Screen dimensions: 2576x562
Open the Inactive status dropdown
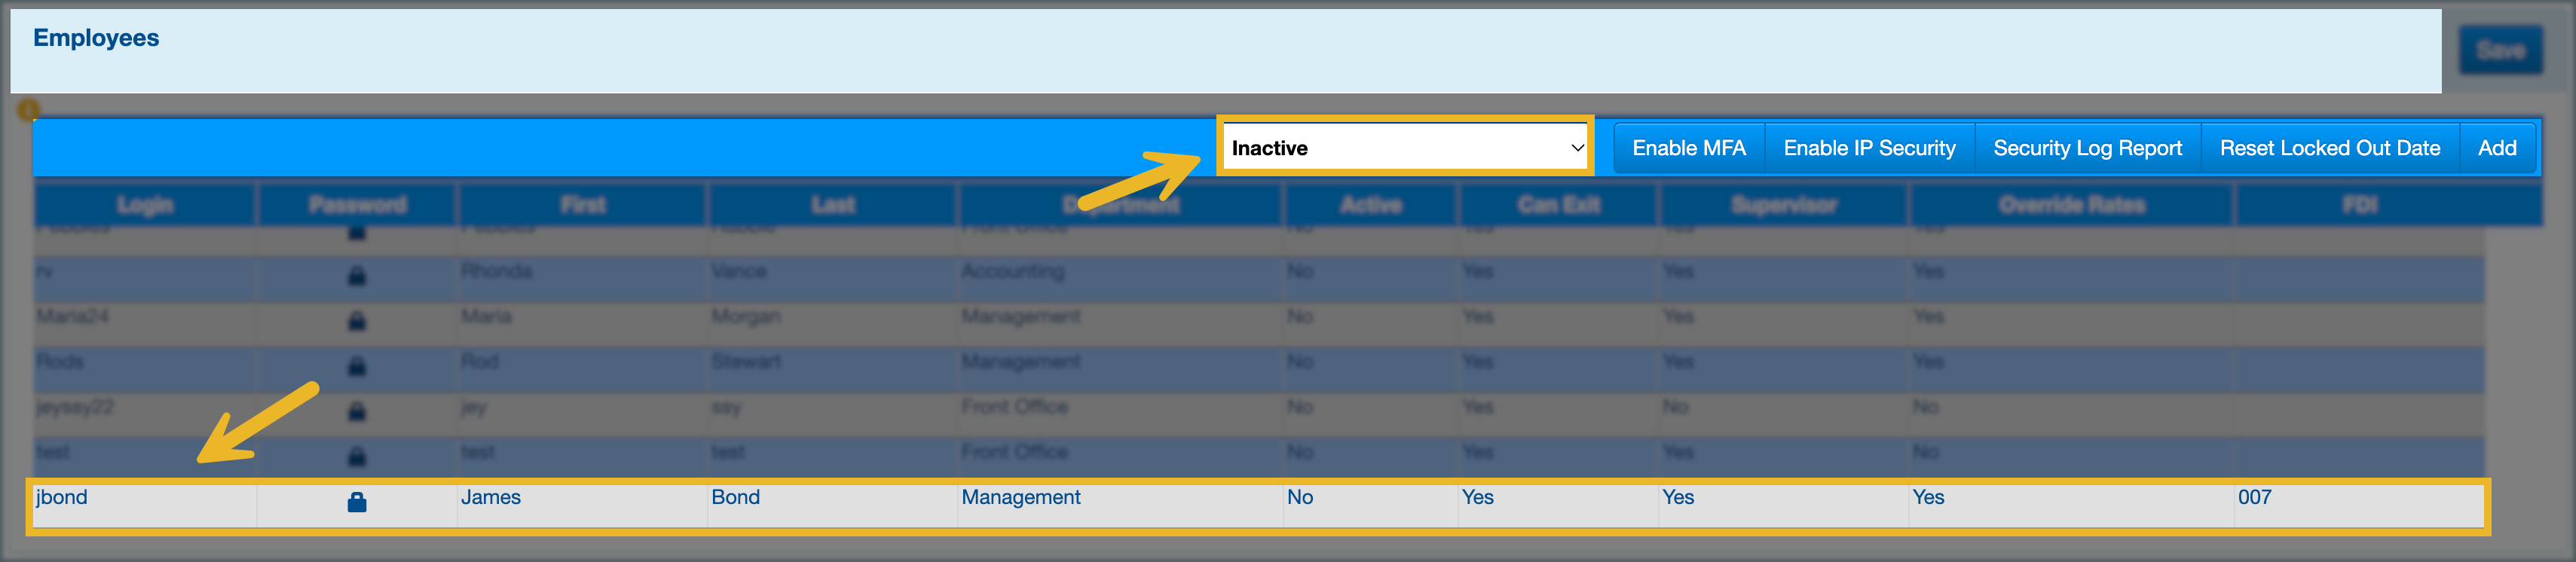point(1404,148)
